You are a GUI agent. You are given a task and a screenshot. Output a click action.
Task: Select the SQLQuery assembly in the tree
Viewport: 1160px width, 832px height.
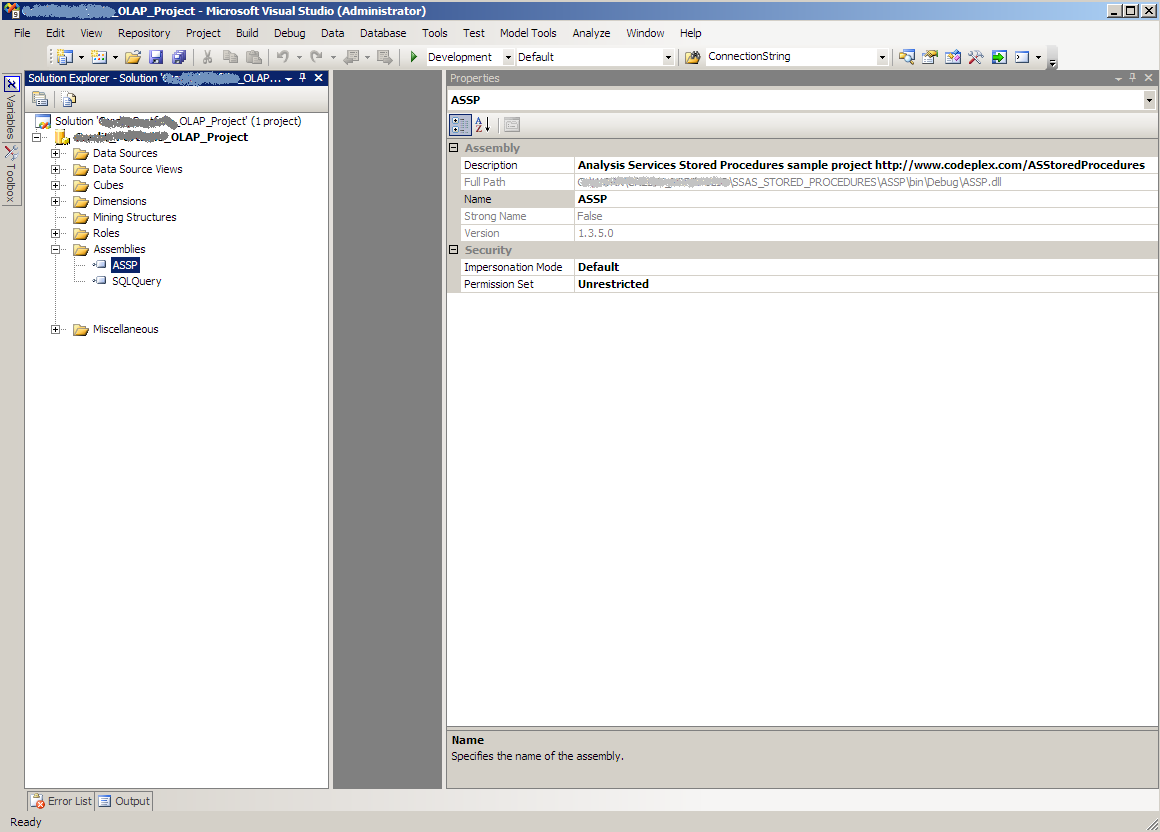click(x=137, y=281)
